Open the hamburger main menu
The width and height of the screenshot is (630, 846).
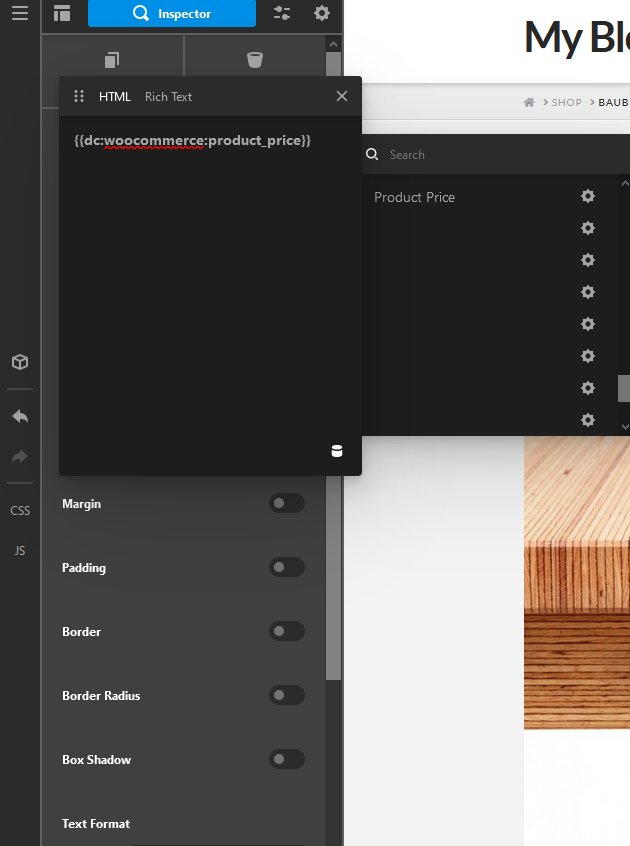20,14
